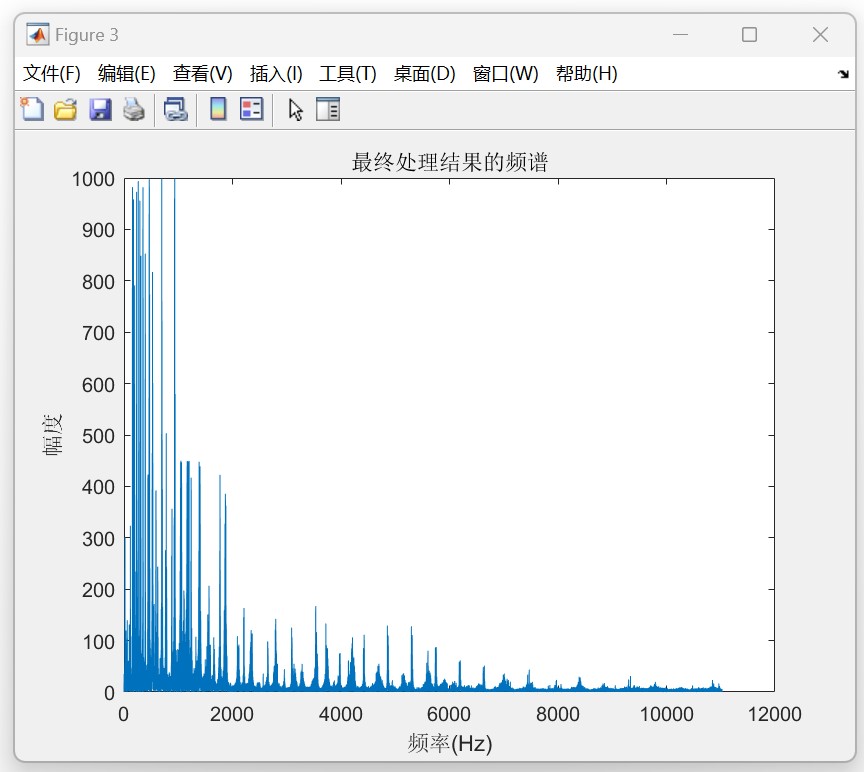Open the 查看(V) menu
Image resolution: width=864 pixels, height=772 pixels.
coord(202,74)
